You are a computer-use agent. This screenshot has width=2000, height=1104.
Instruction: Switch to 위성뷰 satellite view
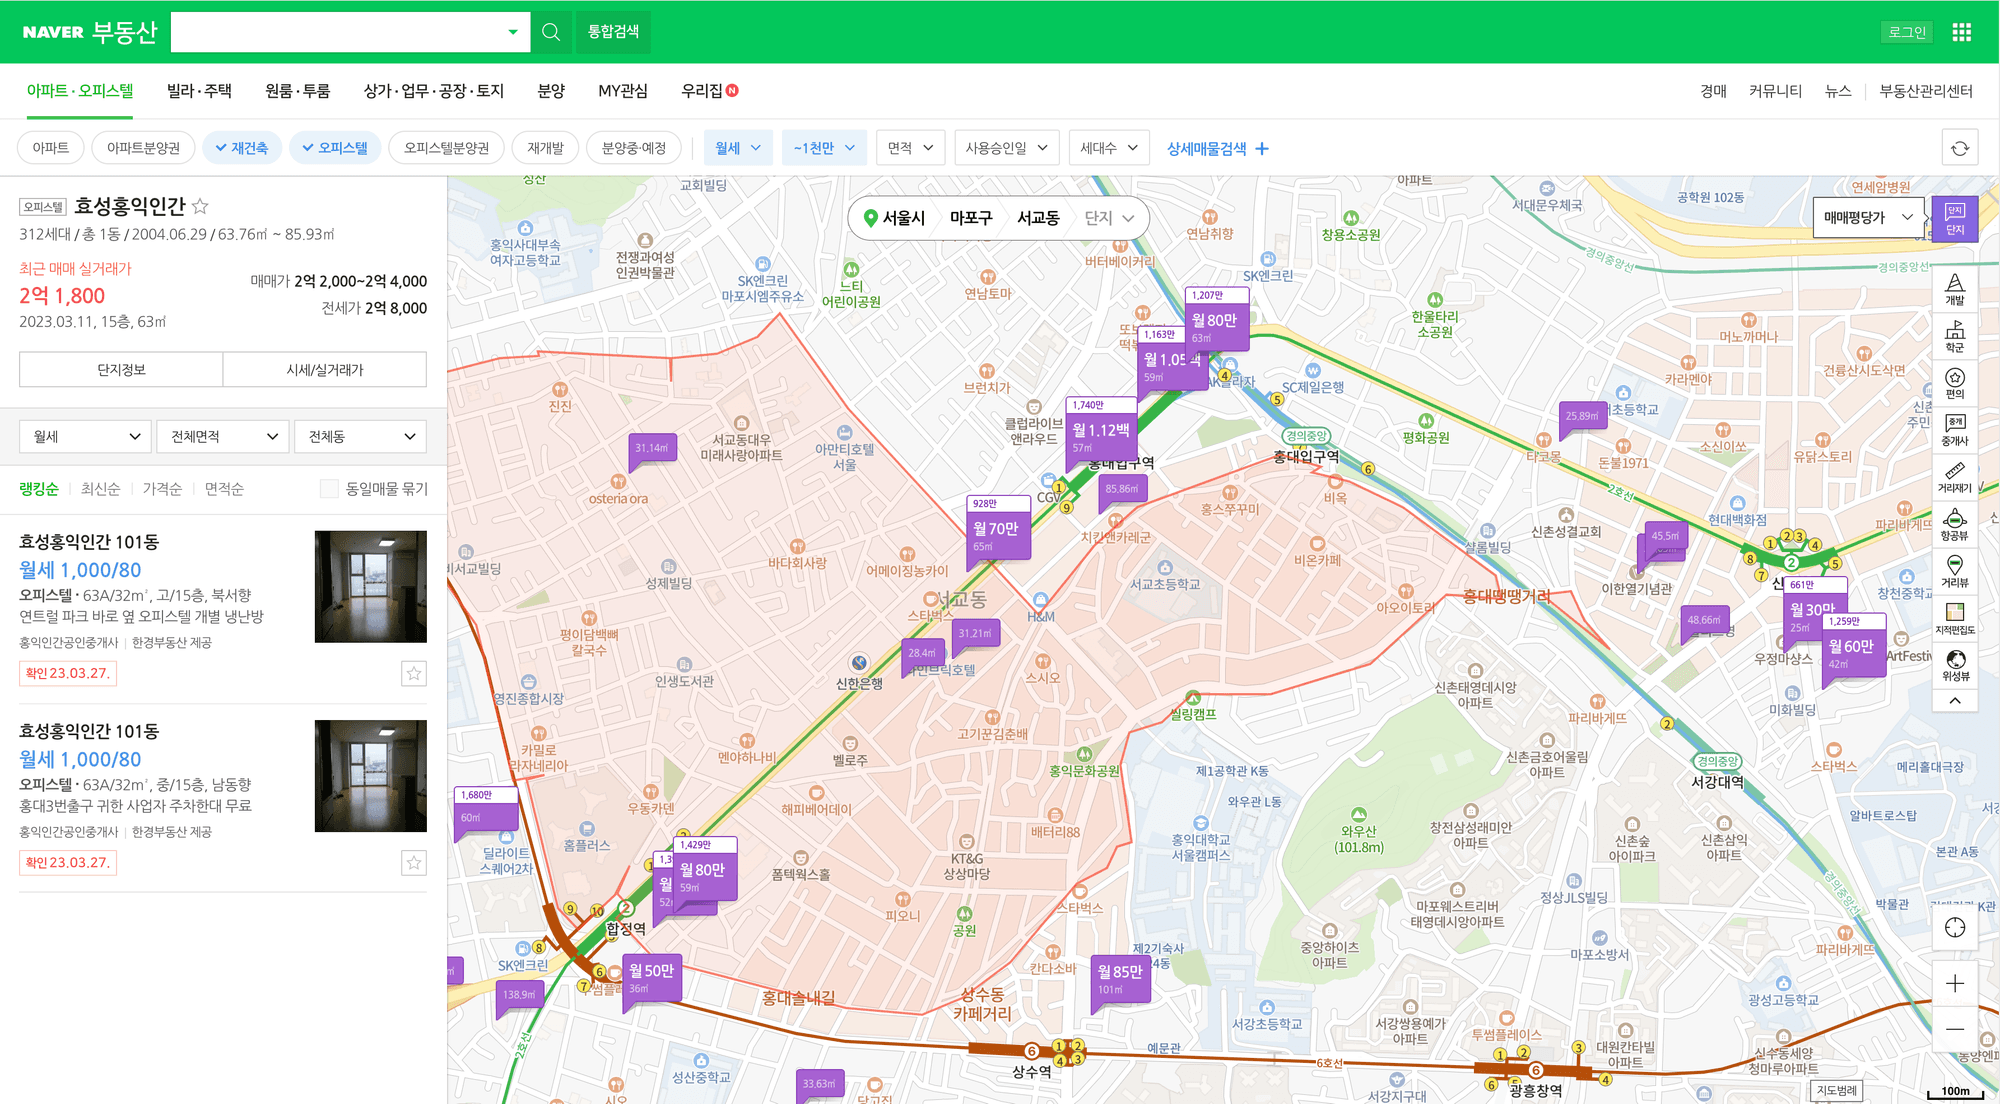coord(1955,665)
